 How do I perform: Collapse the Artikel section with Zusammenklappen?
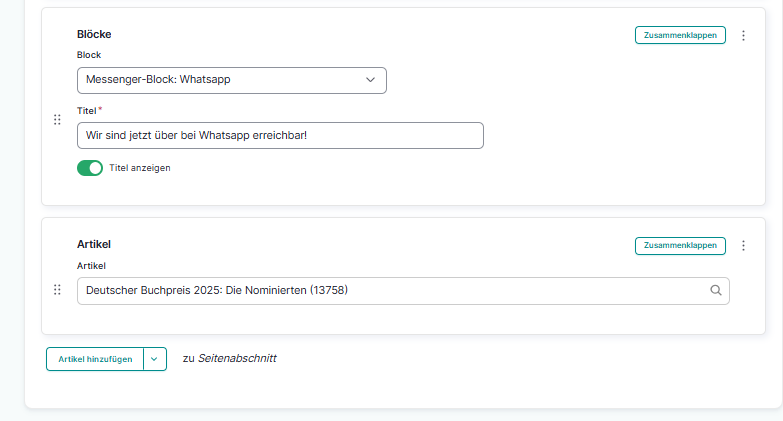point(680,245)
